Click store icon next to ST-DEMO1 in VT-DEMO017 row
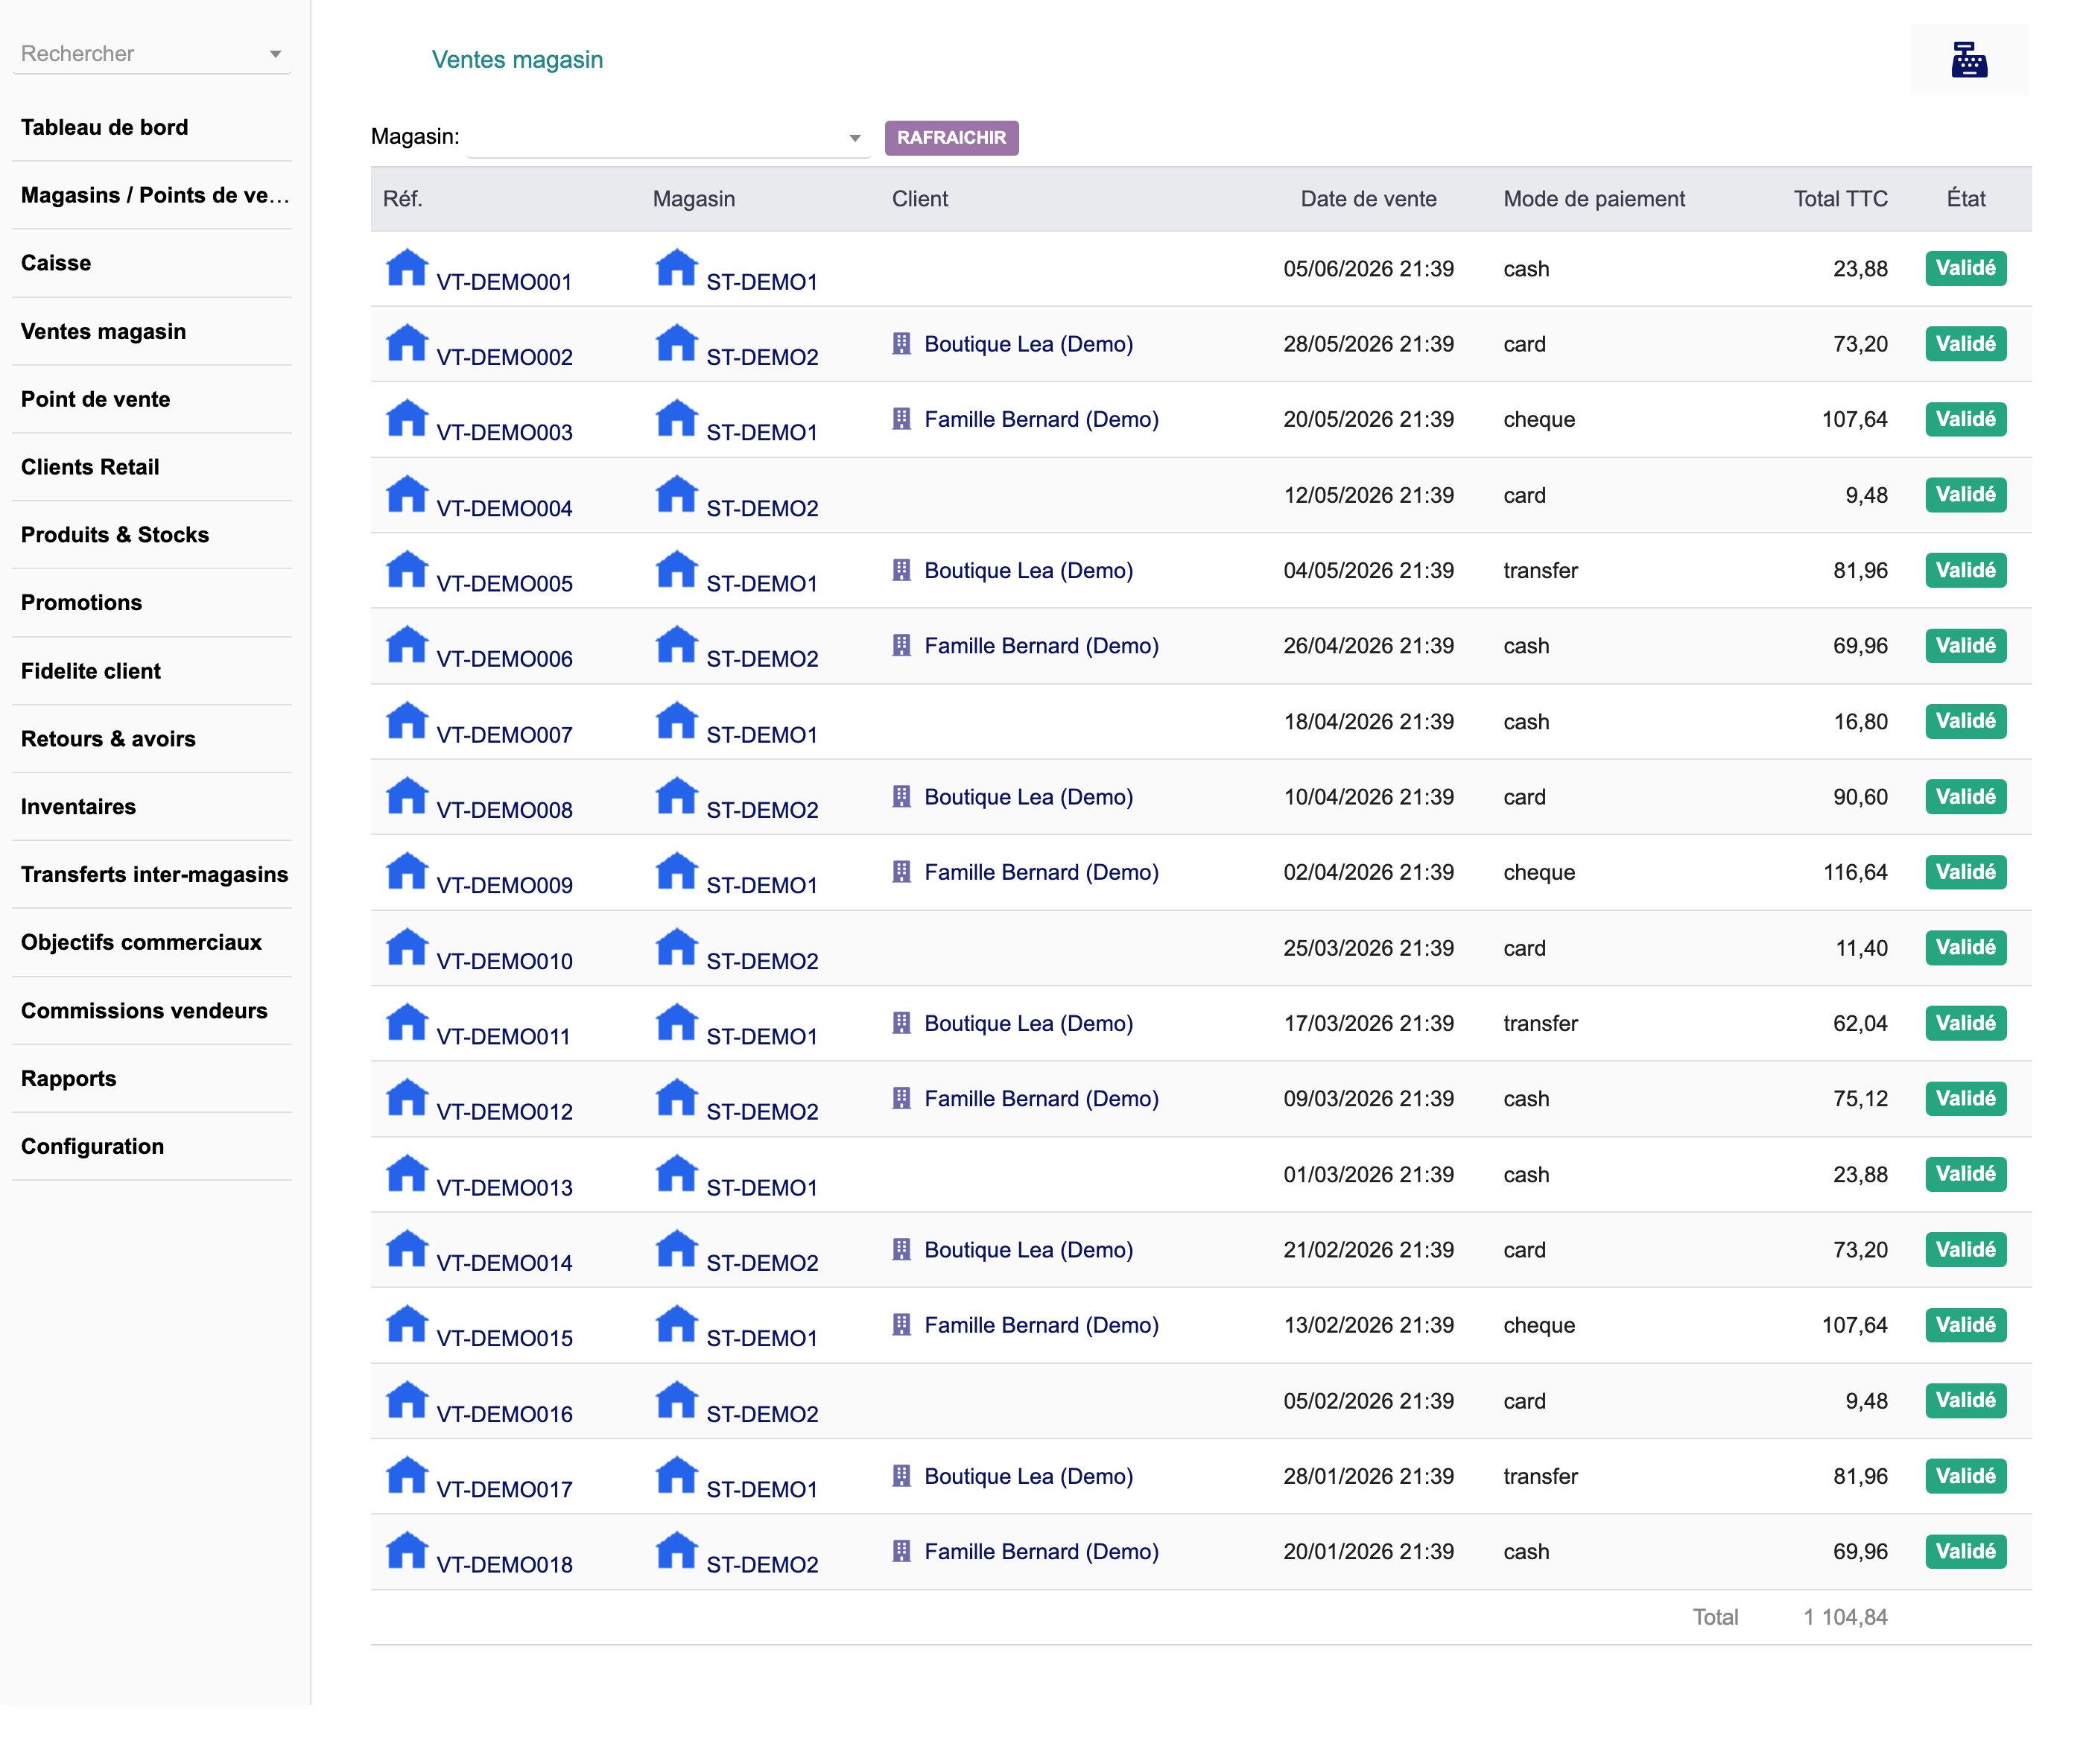Image resolution: width=2086 pixels, height=1764 pixels. [x=676, y=1475]
